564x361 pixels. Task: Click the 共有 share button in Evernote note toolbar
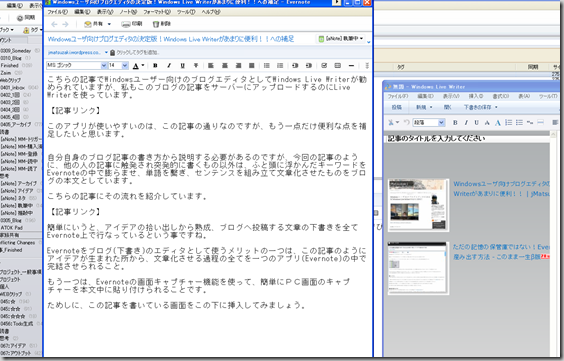94,24
